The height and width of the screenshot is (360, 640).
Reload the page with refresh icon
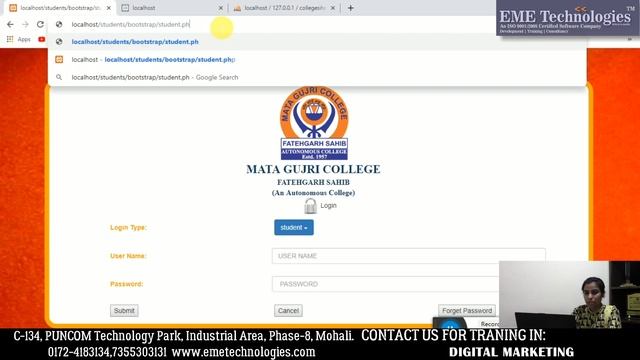tap(40, 24)
